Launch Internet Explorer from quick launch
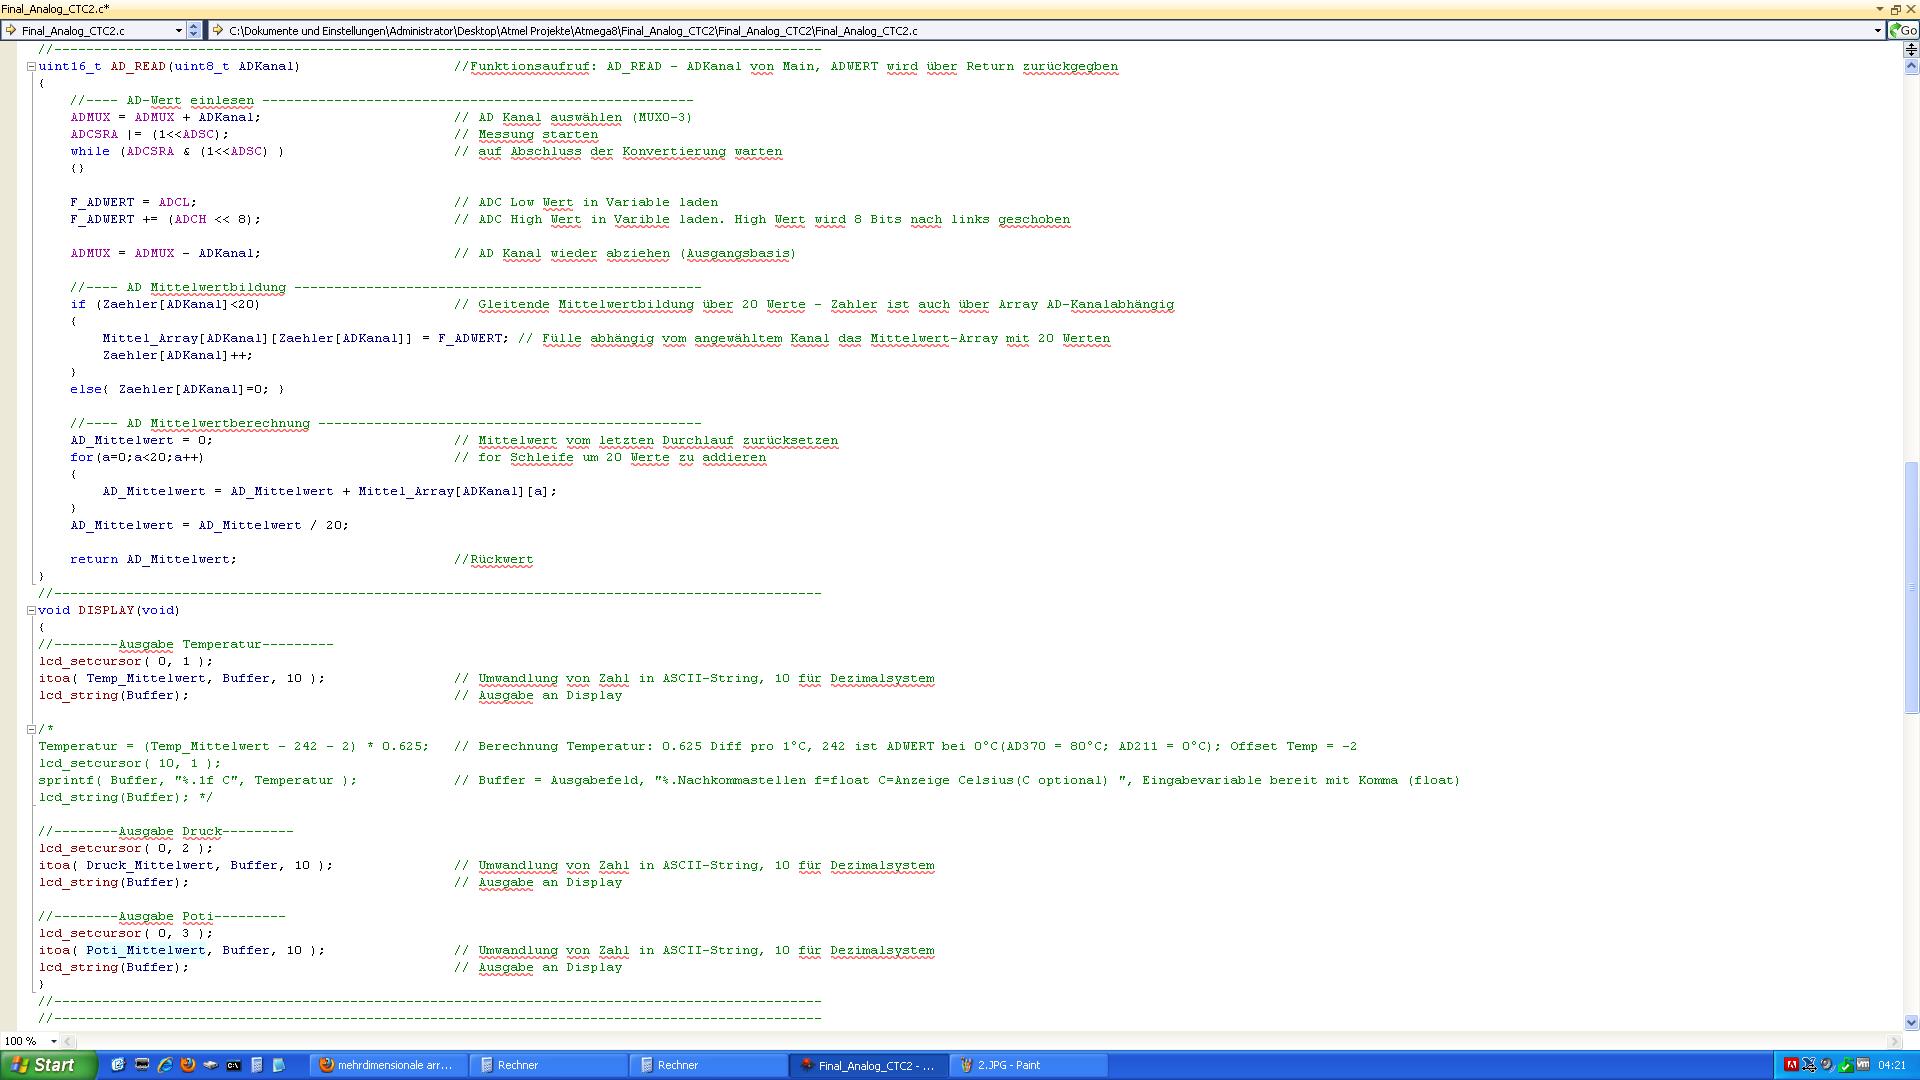This screenshot has height=1080, width=1920. tap(164, 1065)
